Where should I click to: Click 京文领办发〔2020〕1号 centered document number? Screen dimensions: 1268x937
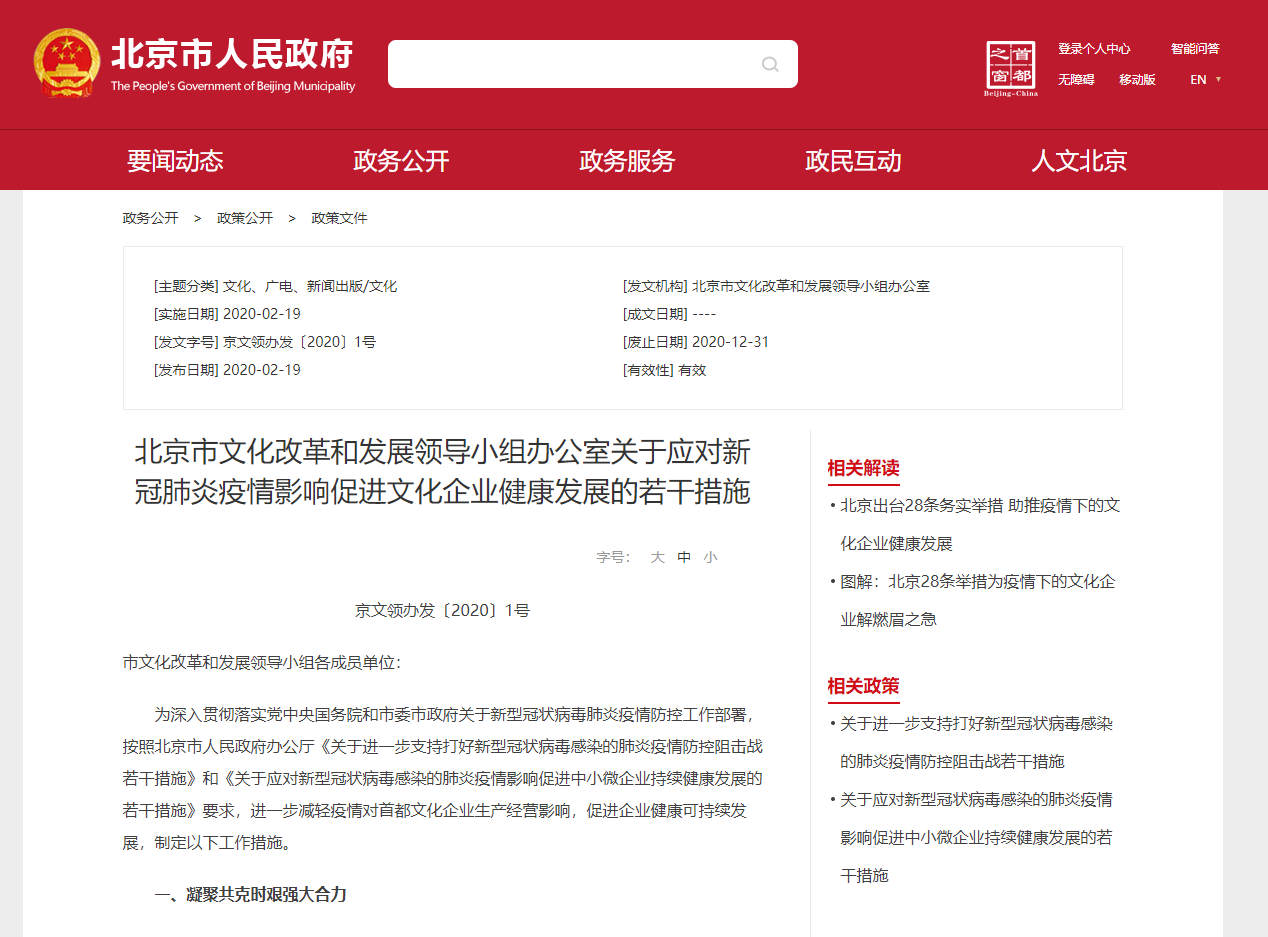443,610
